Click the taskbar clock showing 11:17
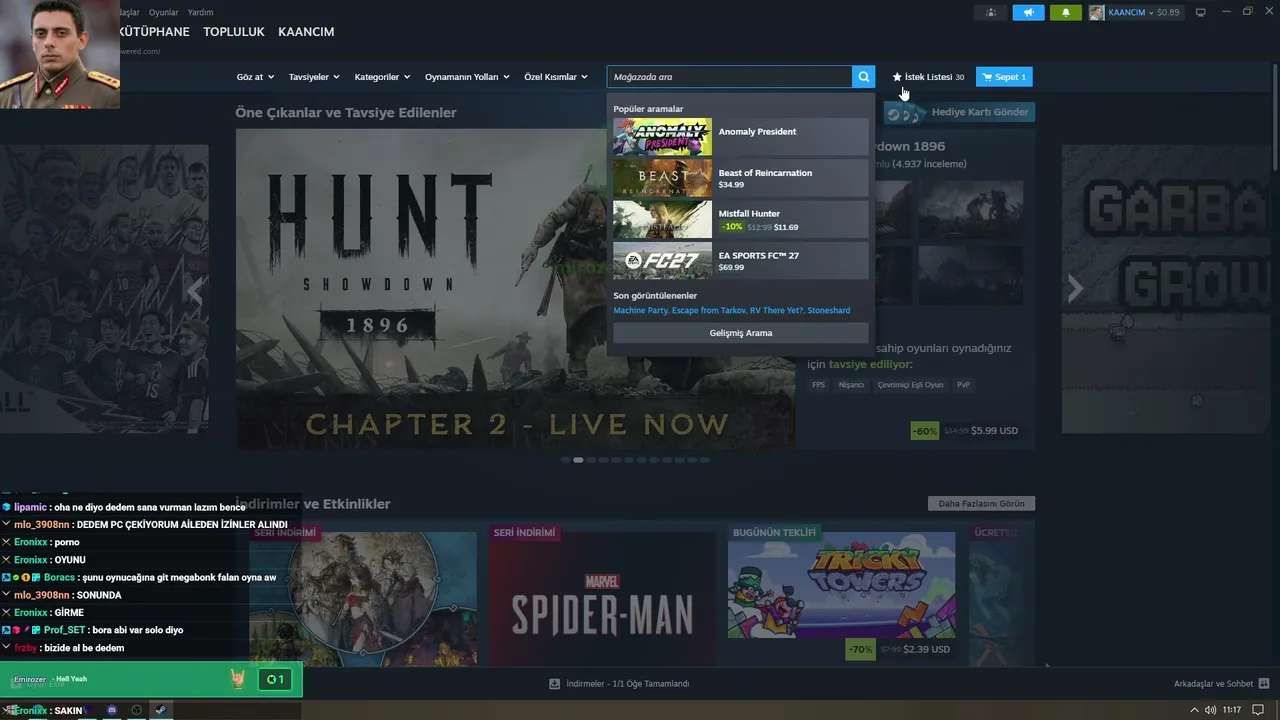 point(1232,710)
